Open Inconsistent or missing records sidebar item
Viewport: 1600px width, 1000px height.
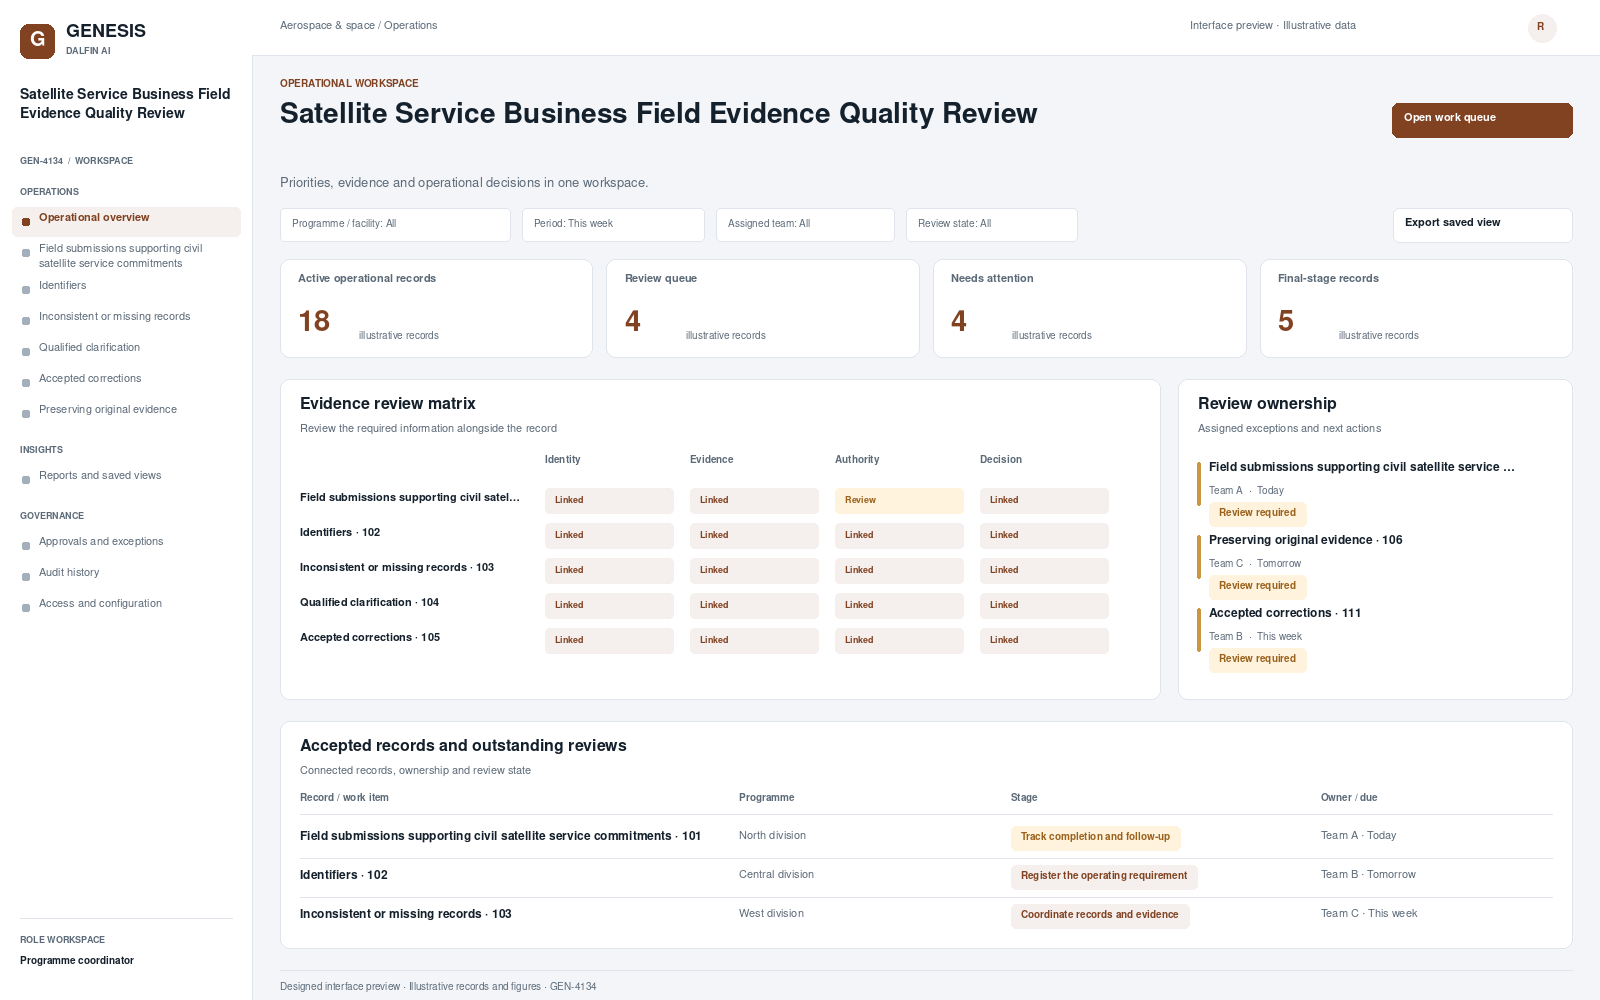[126, 317]
